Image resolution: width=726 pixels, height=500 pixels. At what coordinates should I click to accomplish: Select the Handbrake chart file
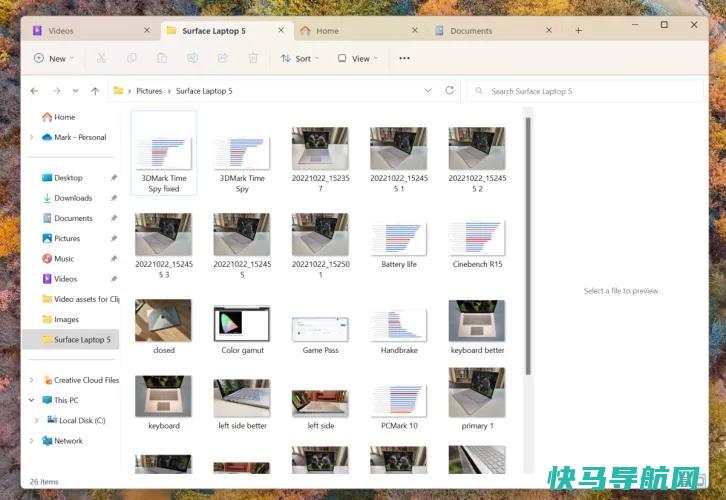point(399,329)
